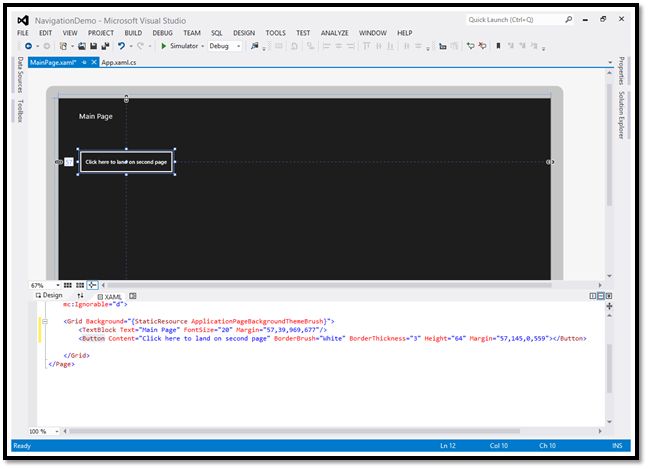The image size is (648, 469).
Task: Click the Undo arrow in toolbar
Action: [x=122, y=46]
